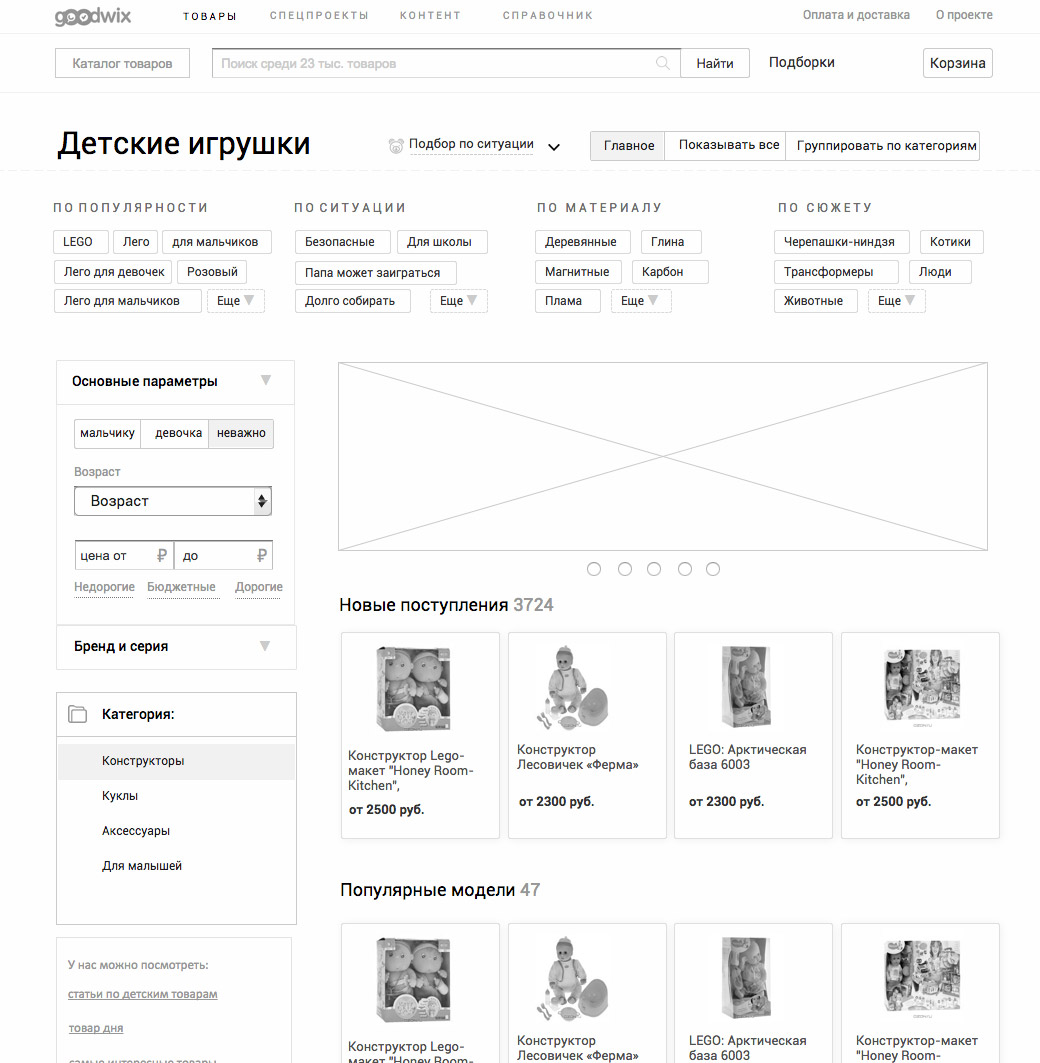Click the folder icon beside Категория
Screen dimensions: 1040x1063
[x=78, y=714]
